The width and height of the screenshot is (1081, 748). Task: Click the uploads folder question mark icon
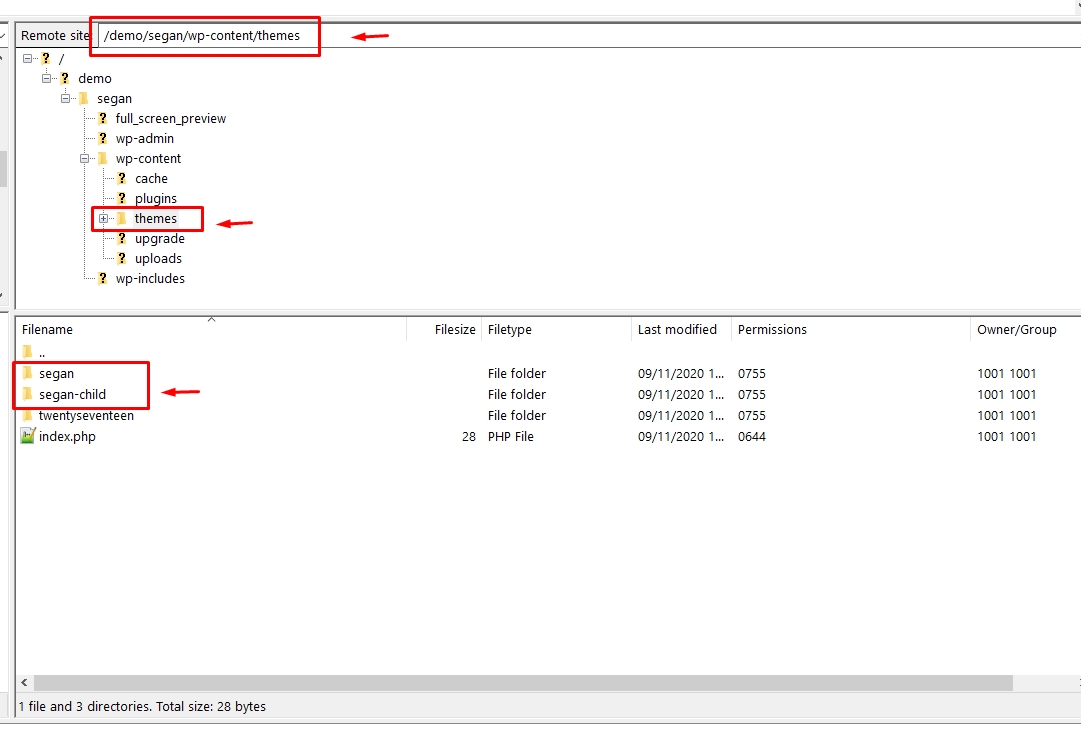[x=121, y=258]
